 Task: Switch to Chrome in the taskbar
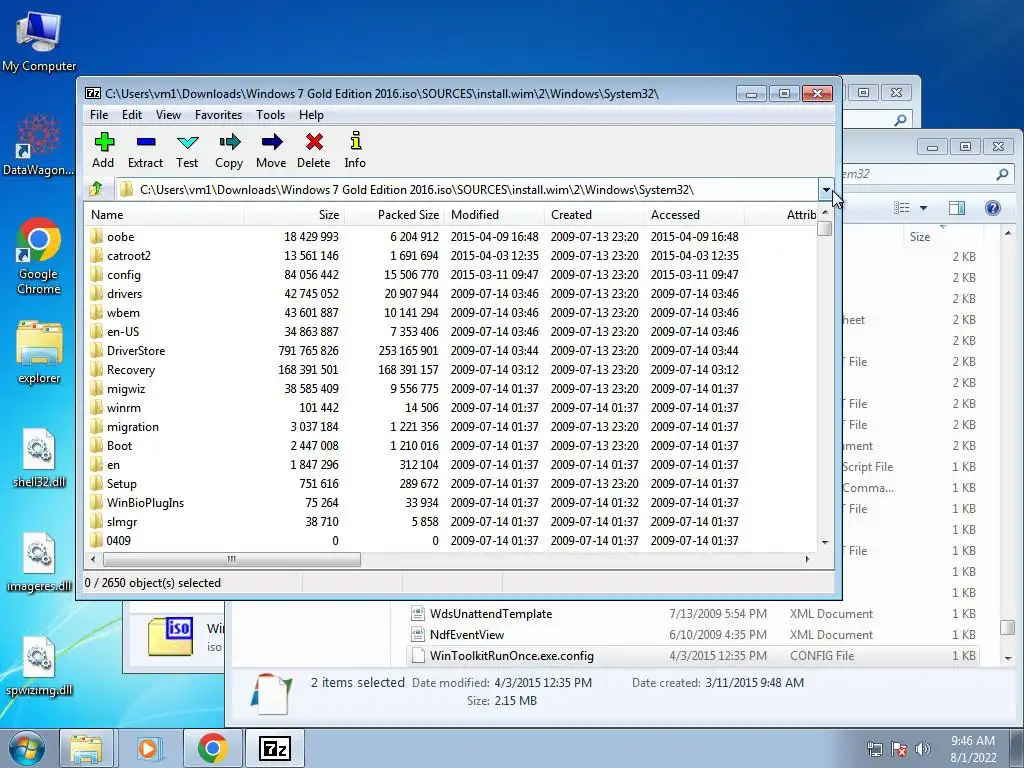212,748
